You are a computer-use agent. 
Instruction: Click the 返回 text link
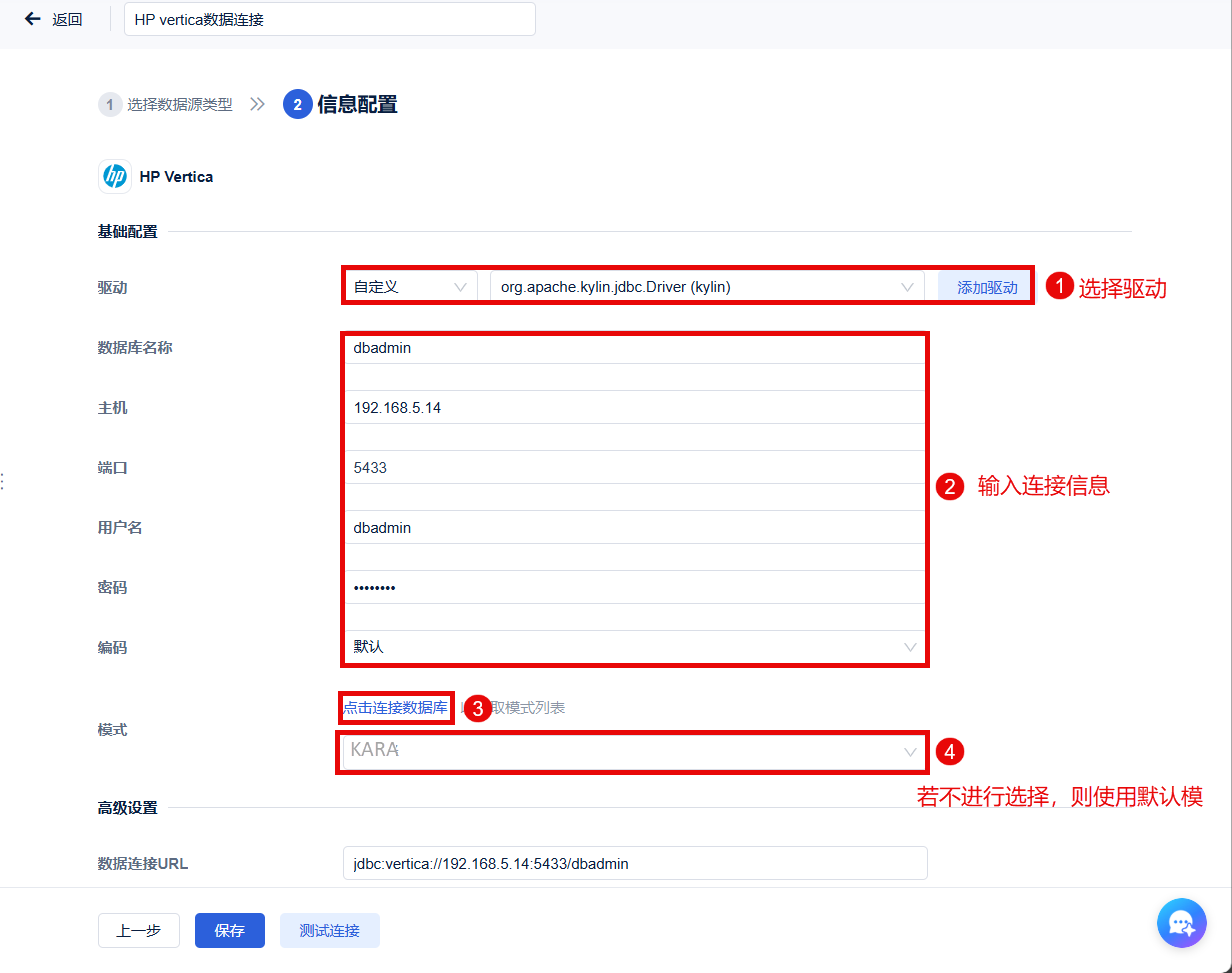67,19
